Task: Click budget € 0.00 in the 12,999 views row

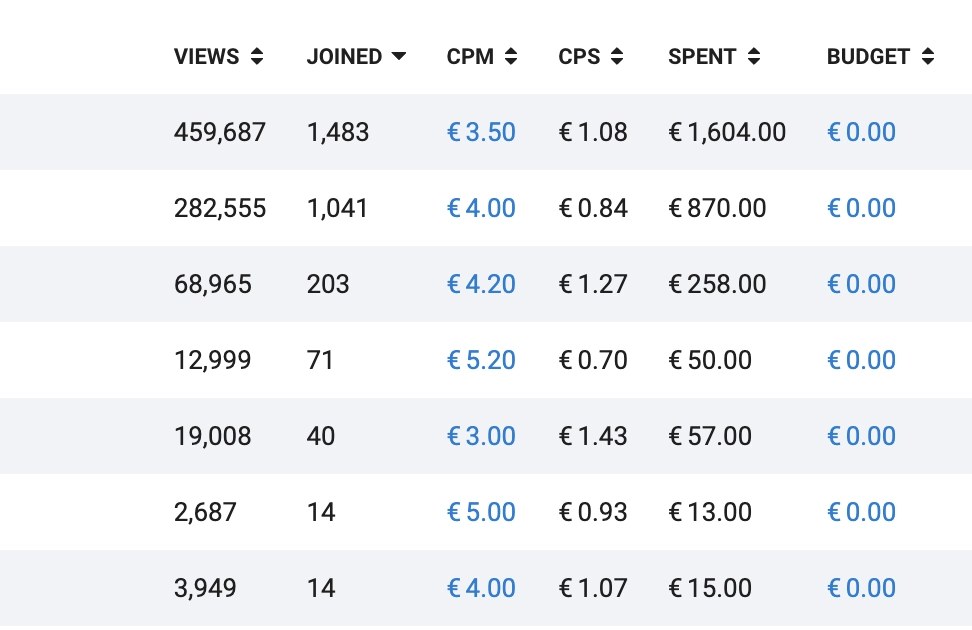Action: (861, 360)
